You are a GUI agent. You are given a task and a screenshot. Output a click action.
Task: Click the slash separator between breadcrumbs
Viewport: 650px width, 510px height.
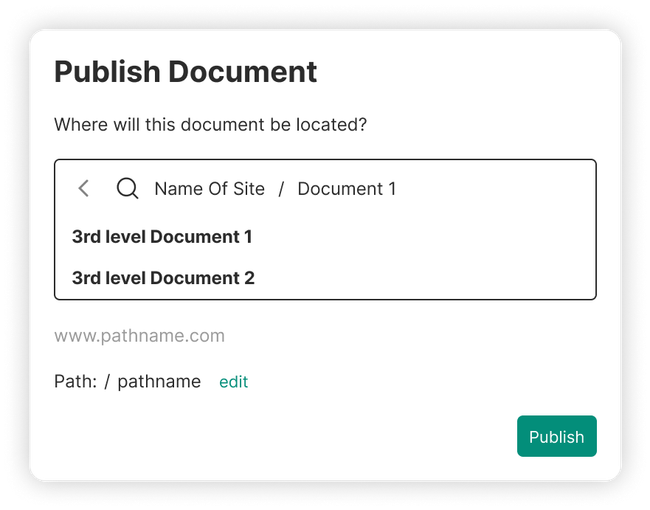(281, 189)
